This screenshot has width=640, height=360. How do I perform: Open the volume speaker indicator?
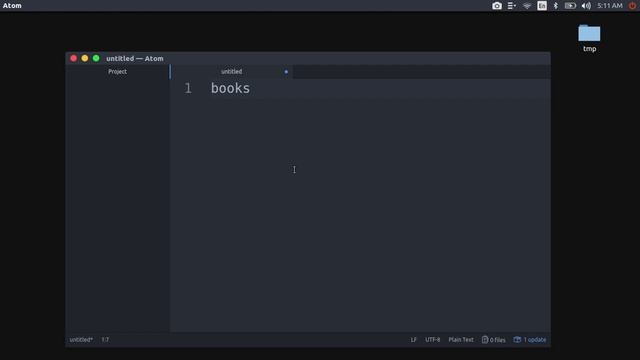tap(586, 6)
